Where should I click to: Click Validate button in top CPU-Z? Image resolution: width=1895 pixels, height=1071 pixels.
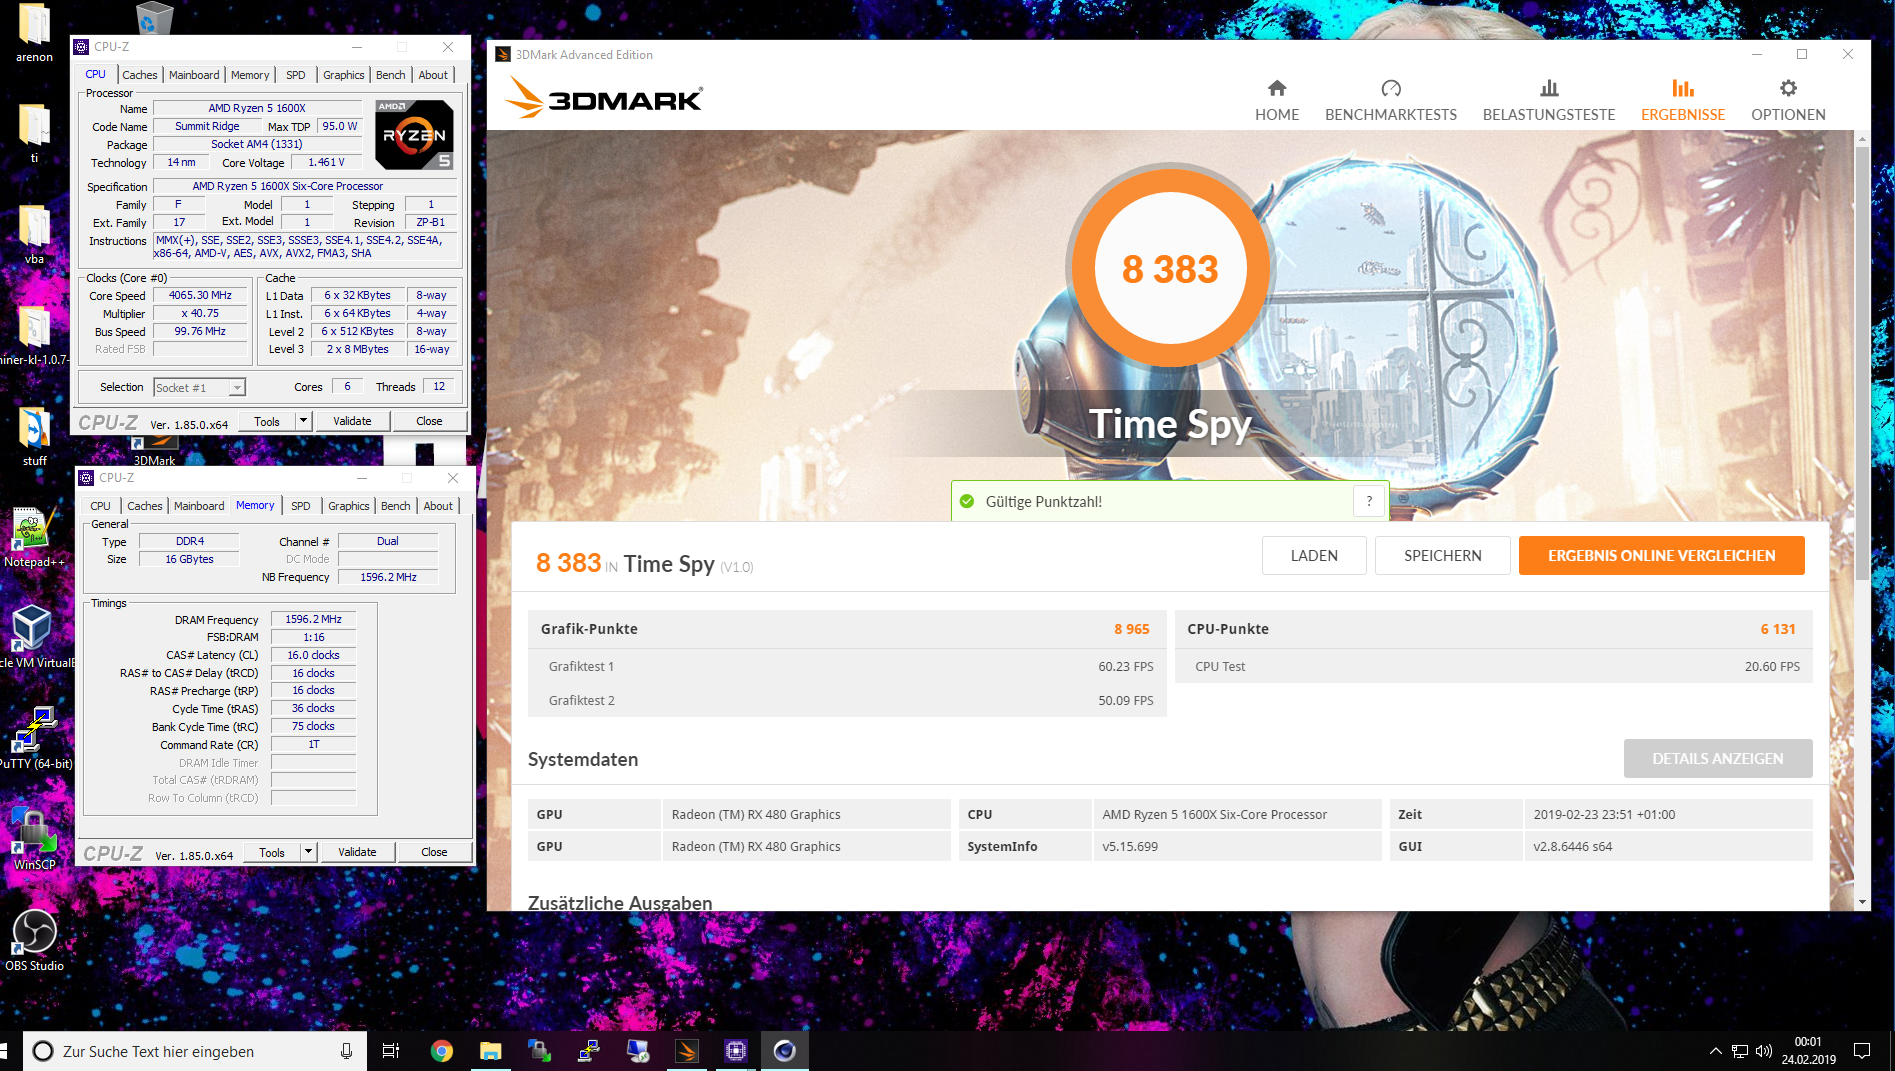coord(352,421)
